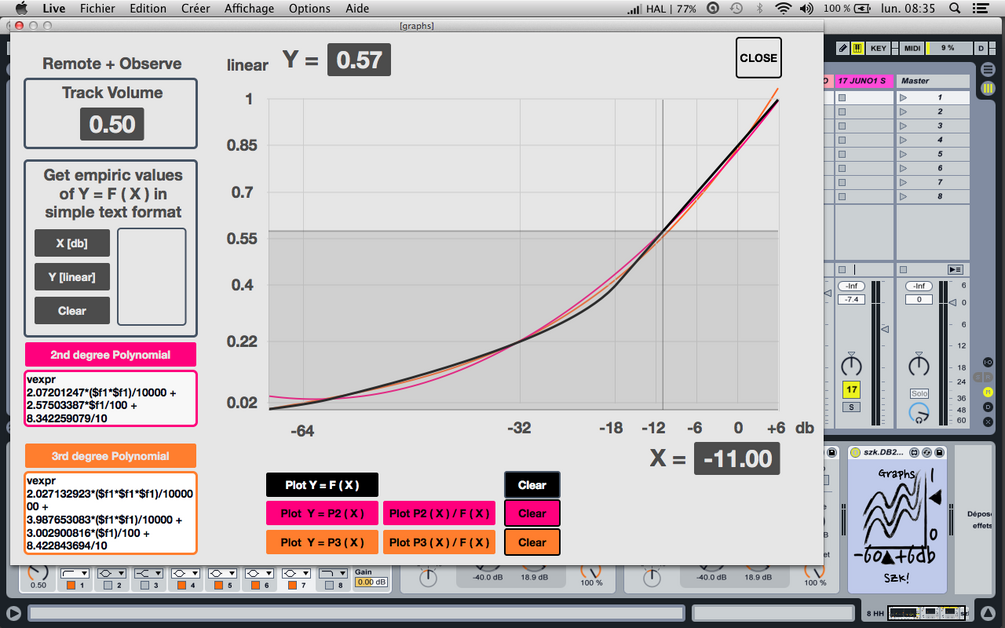
Task: Toggle crossfader section (X icon)
Action: (x=988, y=422)
